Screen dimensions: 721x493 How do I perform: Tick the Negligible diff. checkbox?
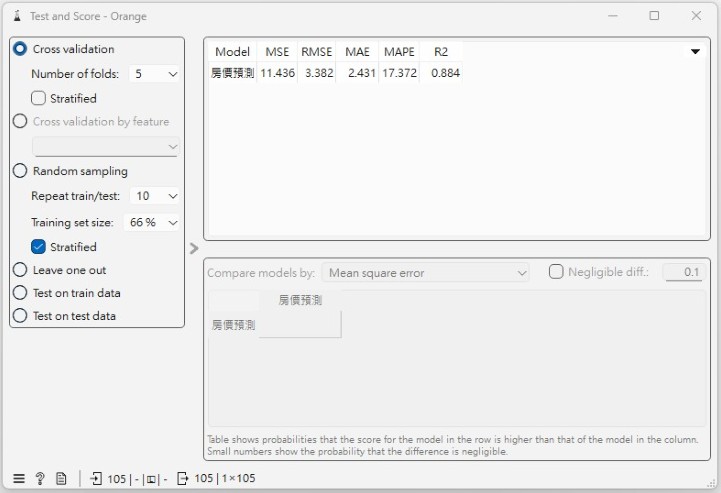(556, 272)
